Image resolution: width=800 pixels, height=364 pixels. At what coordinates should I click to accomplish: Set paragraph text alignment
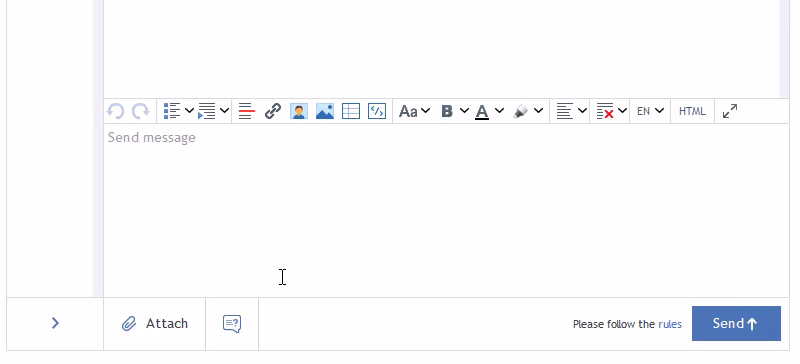coord(564,111)
